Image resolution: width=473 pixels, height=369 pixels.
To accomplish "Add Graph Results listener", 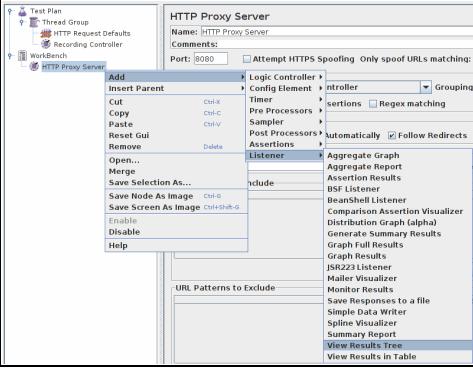I will (x=398, y=256).
